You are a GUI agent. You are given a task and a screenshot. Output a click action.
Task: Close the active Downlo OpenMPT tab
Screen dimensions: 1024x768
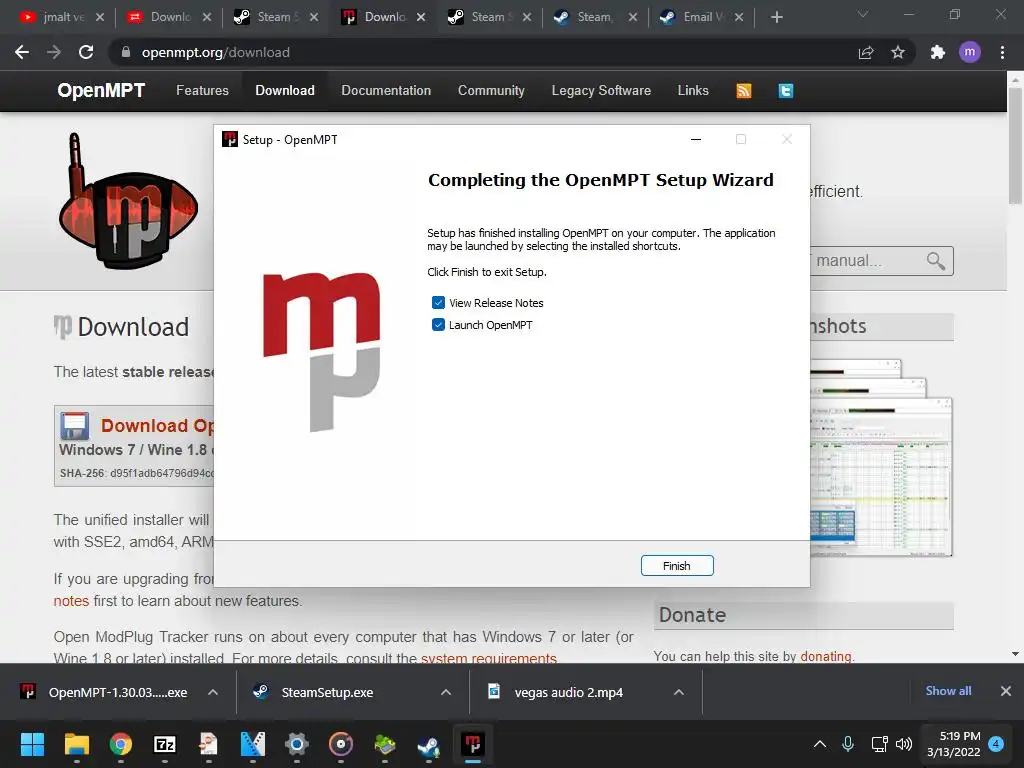[421, 17]
